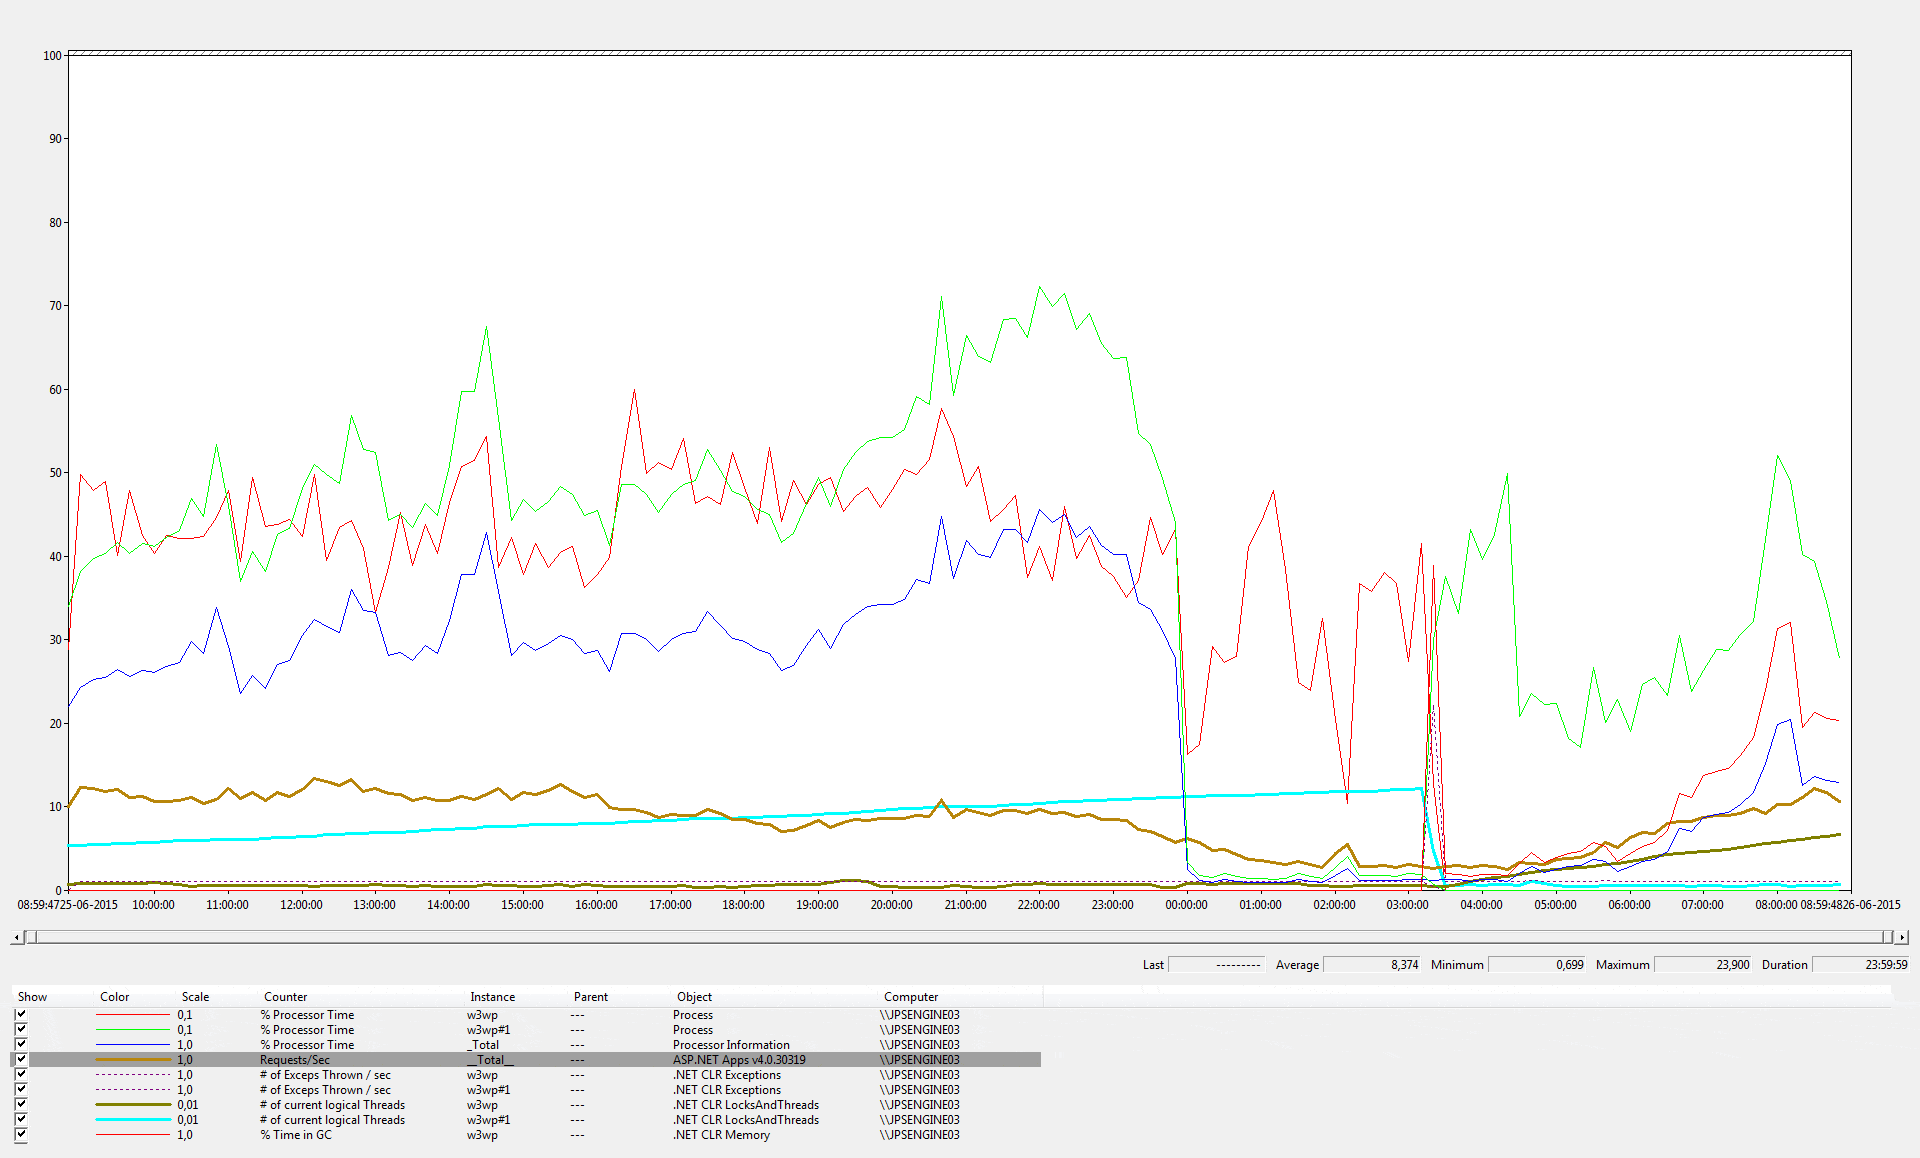Sort the legend by the Parent column header
This screenshot has width=1920, height=1158.
click(590, 997)
